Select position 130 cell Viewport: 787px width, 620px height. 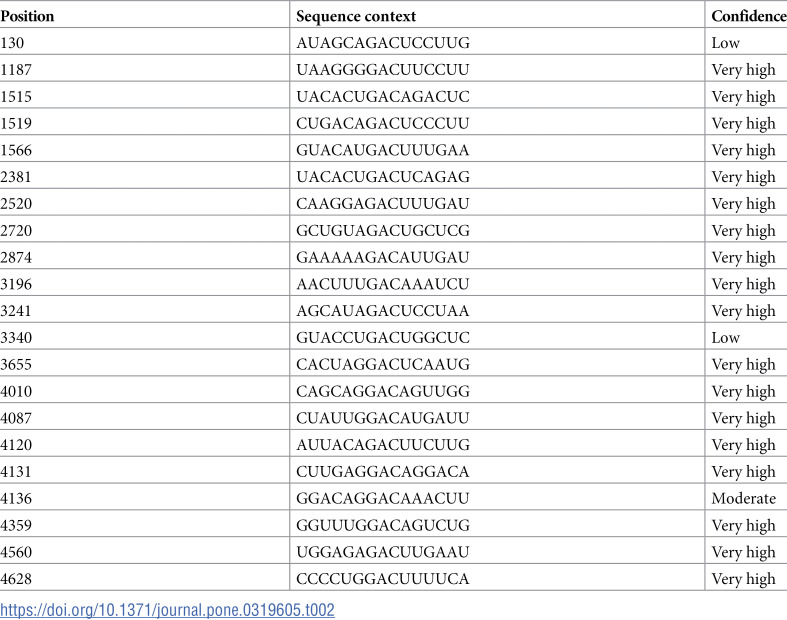[x=12, y=43]
